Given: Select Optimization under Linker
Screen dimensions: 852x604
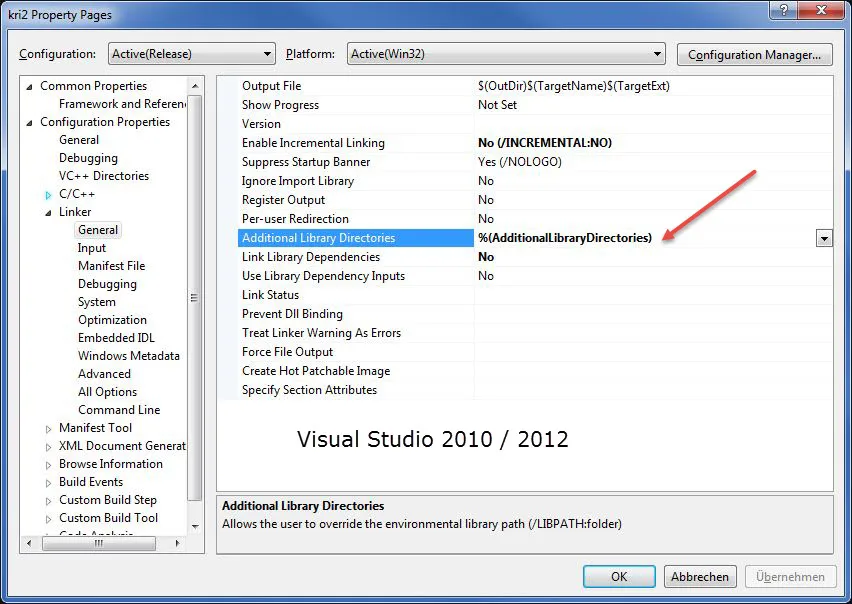Looking at the screenshot, I should [112, 319].
